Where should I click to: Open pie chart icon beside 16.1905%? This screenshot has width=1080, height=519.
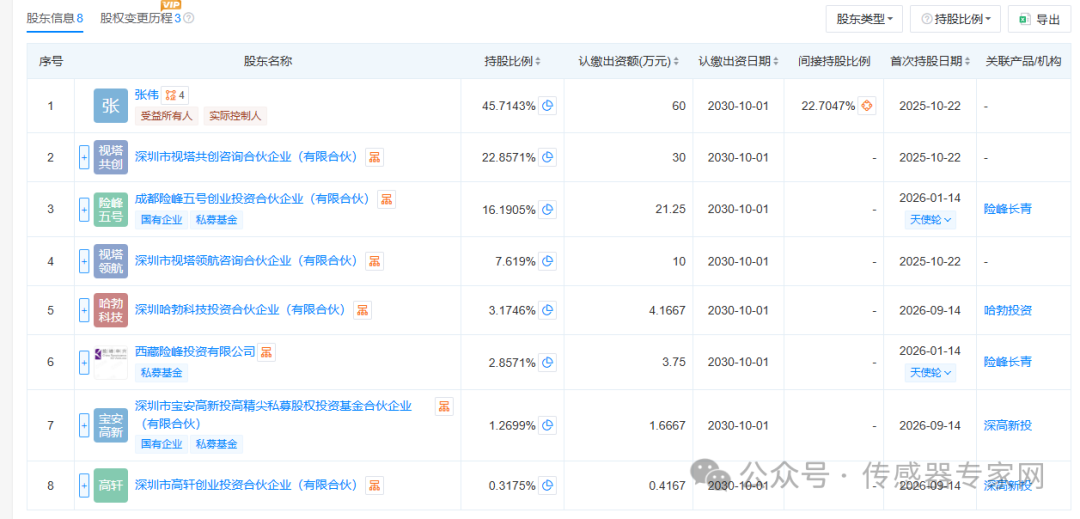(x=548, y=209)
